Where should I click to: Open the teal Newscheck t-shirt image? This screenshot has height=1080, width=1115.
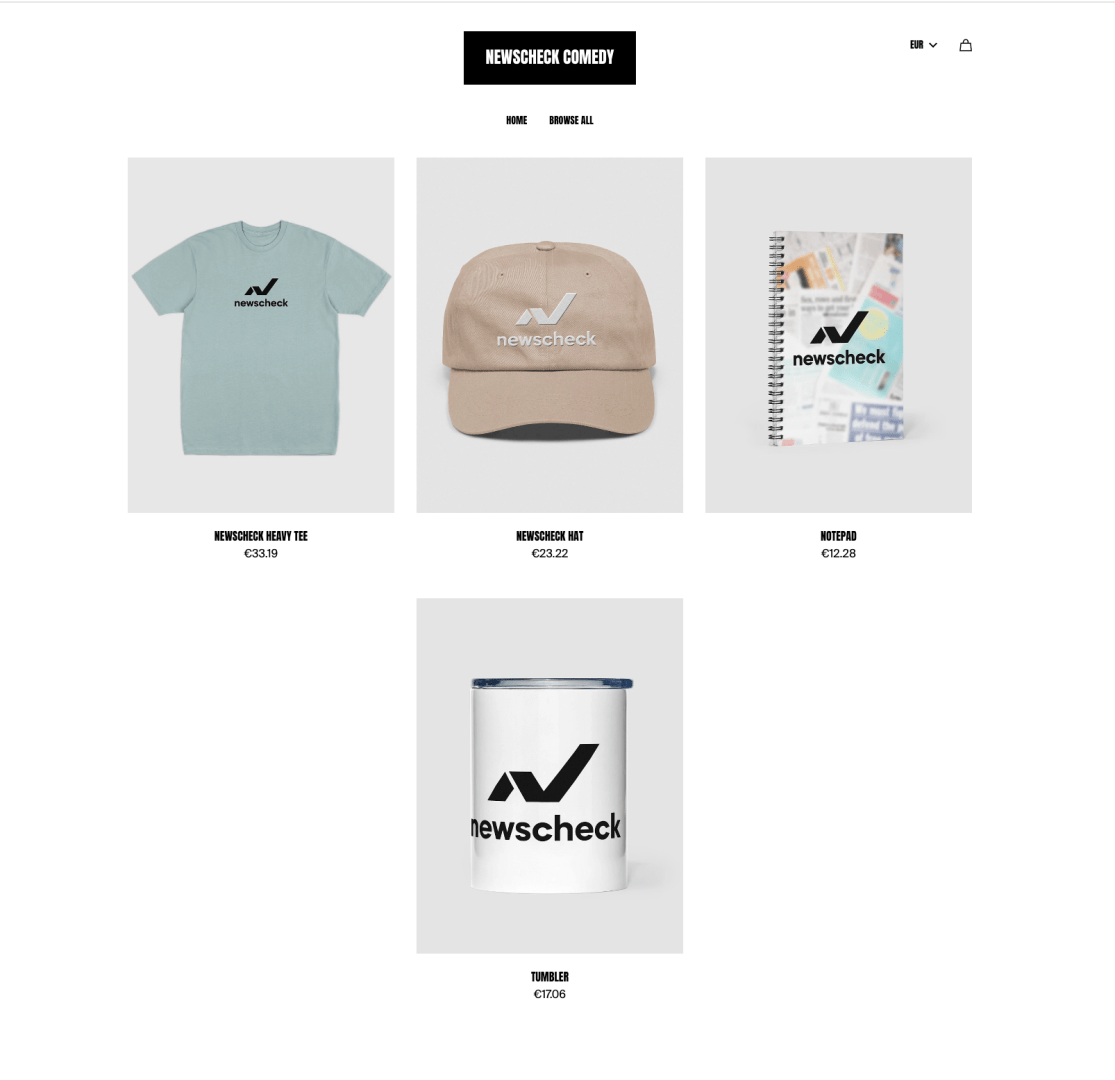[261, 335]
